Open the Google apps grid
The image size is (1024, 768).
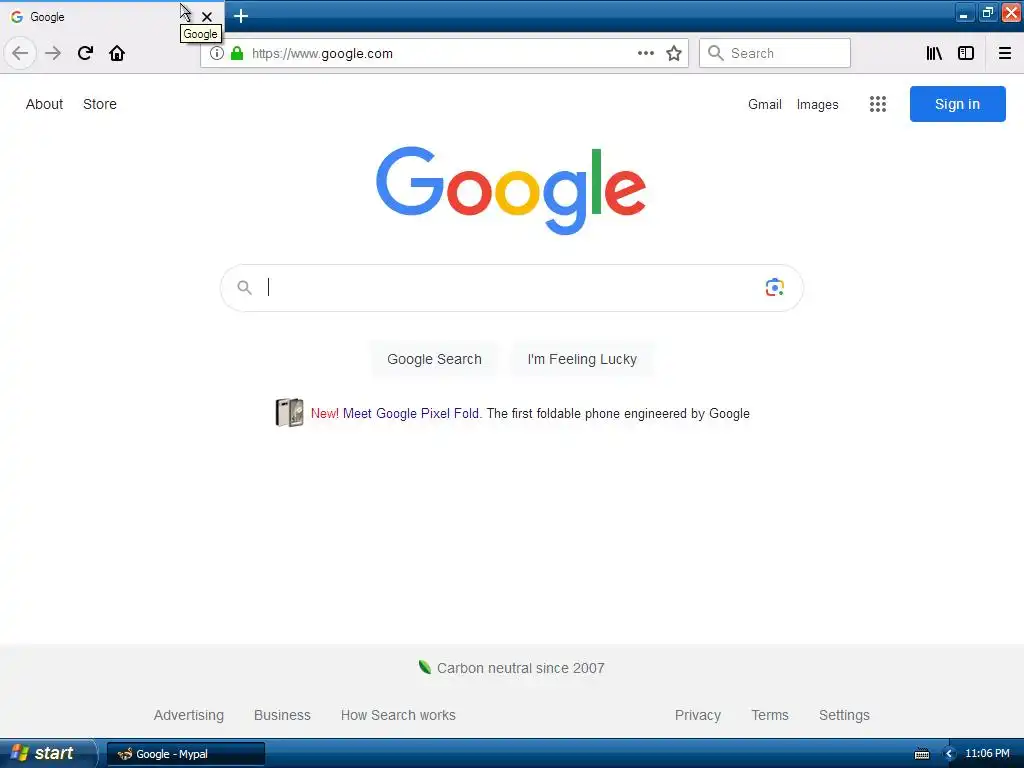point(878,104)
